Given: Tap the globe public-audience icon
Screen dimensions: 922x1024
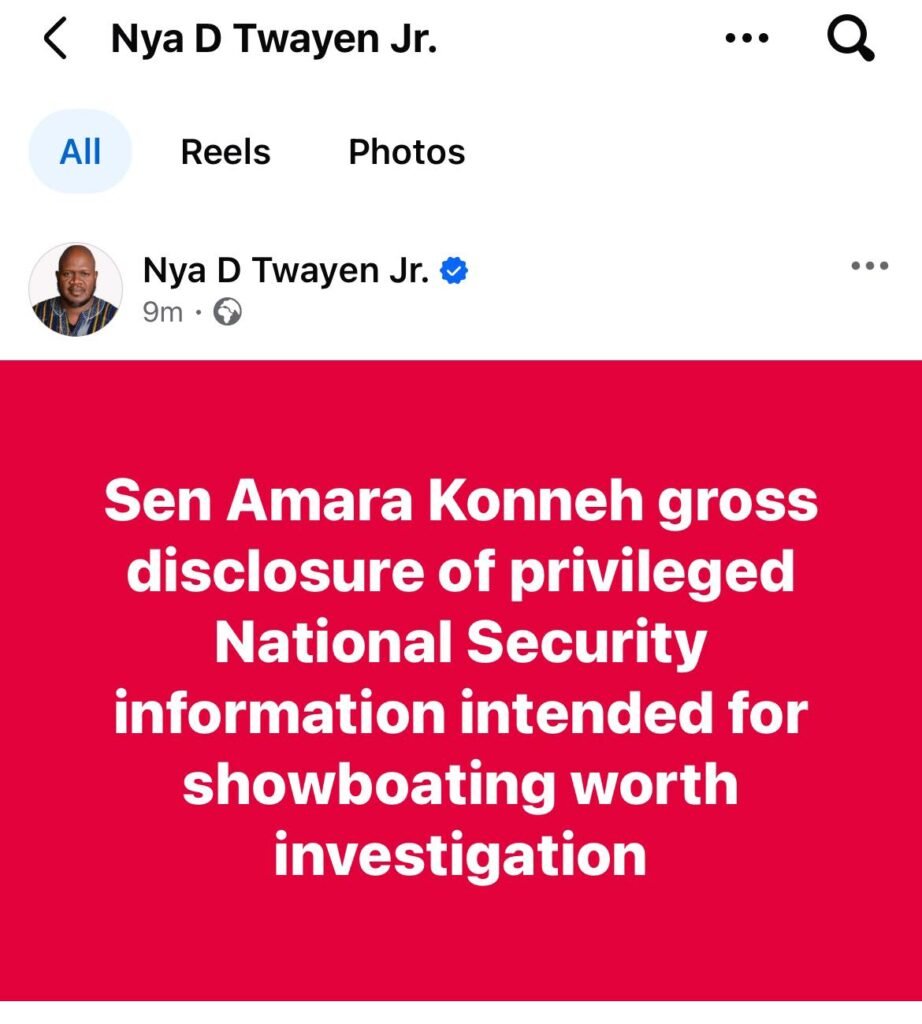Looking at the screenshot, I should (228, 313).
